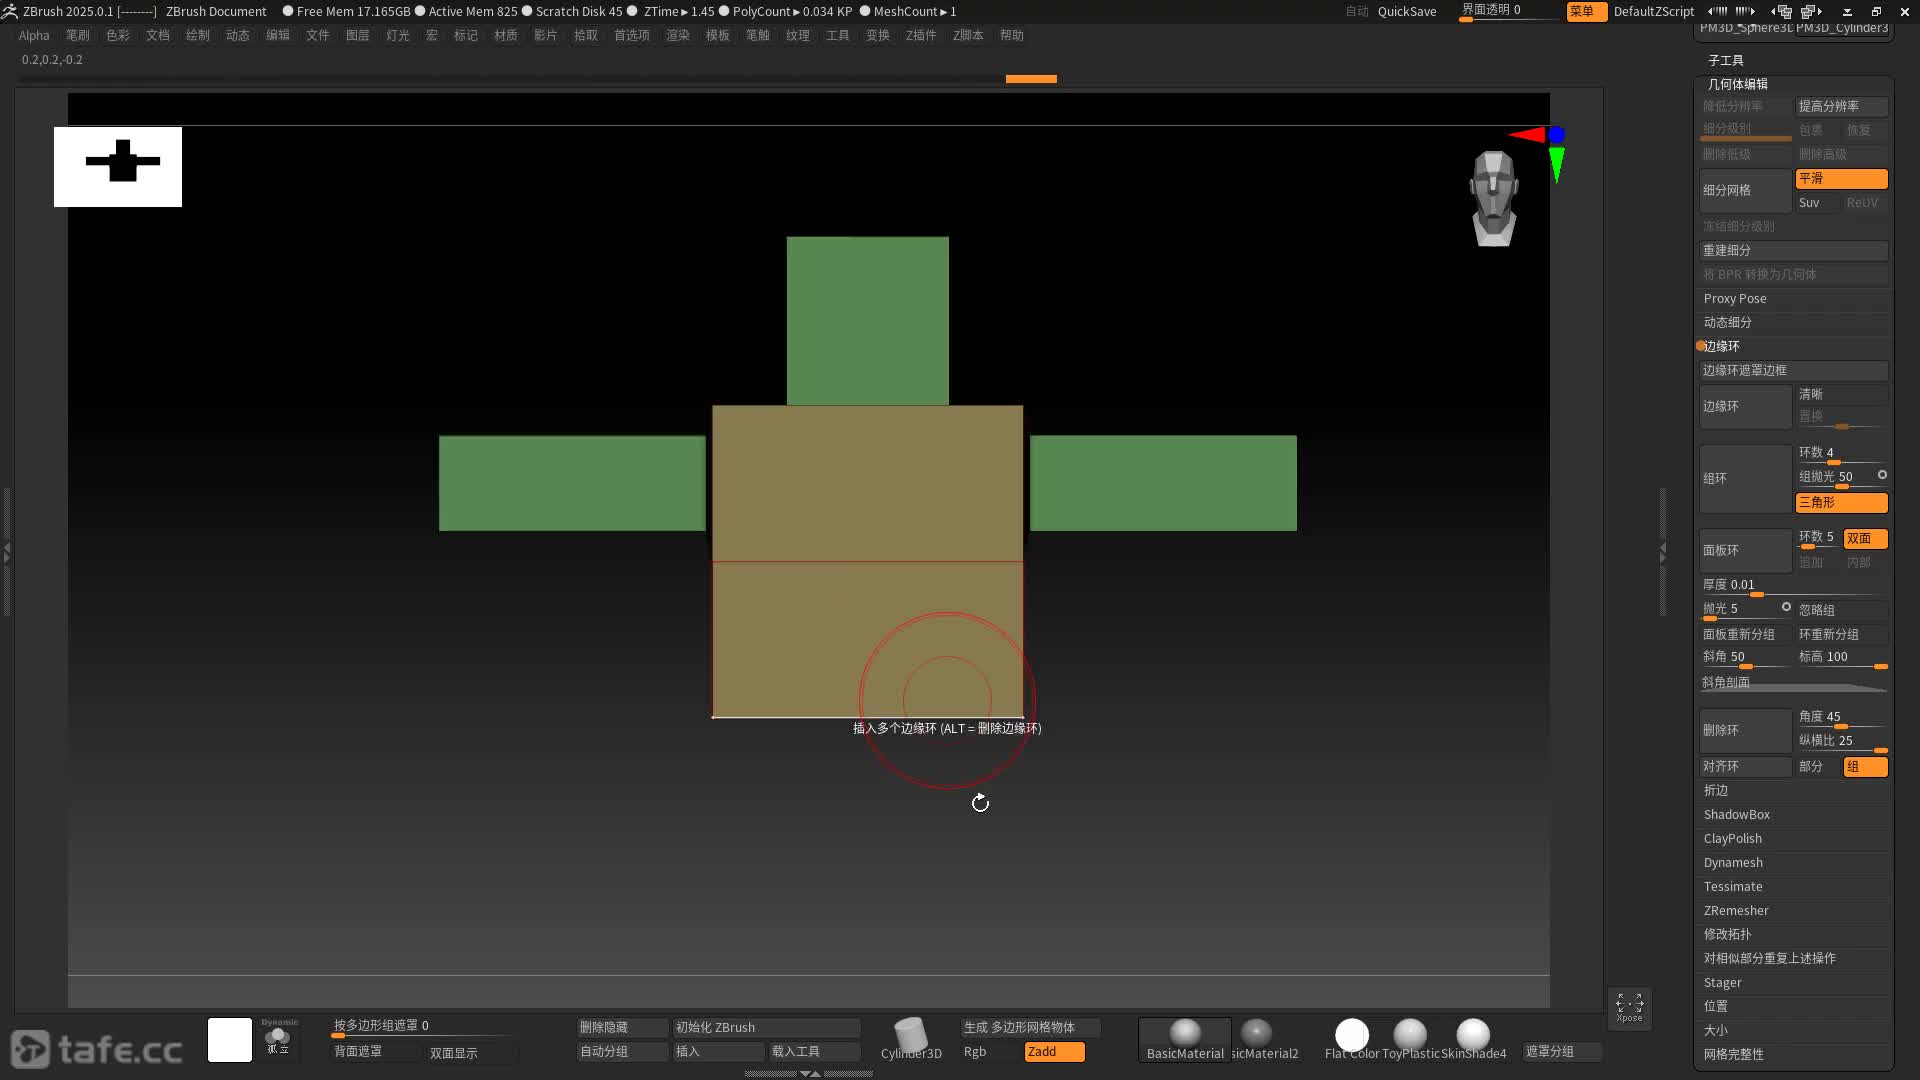Click the cross alpha thumbnail preview
The image size is (1920, 1080).
point(118,166)
